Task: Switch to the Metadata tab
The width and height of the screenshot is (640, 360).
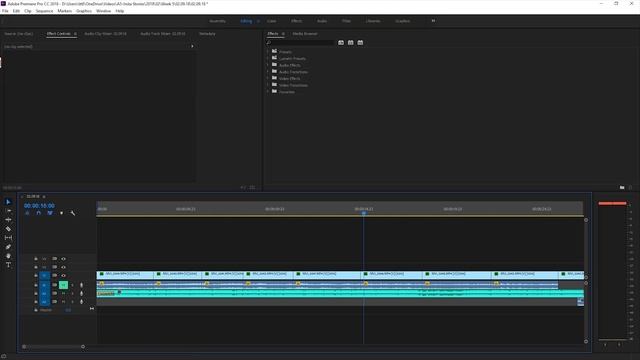Action: (207, 34)
